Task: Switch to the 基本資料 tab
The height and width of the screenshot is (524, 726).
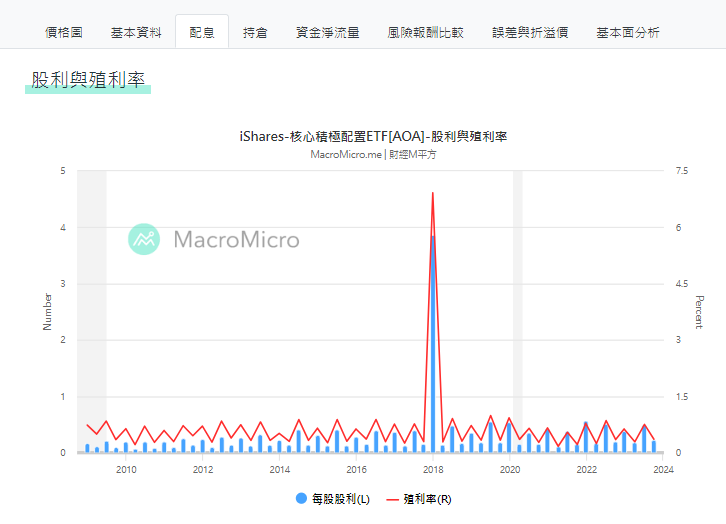Action: pos(136,32)
